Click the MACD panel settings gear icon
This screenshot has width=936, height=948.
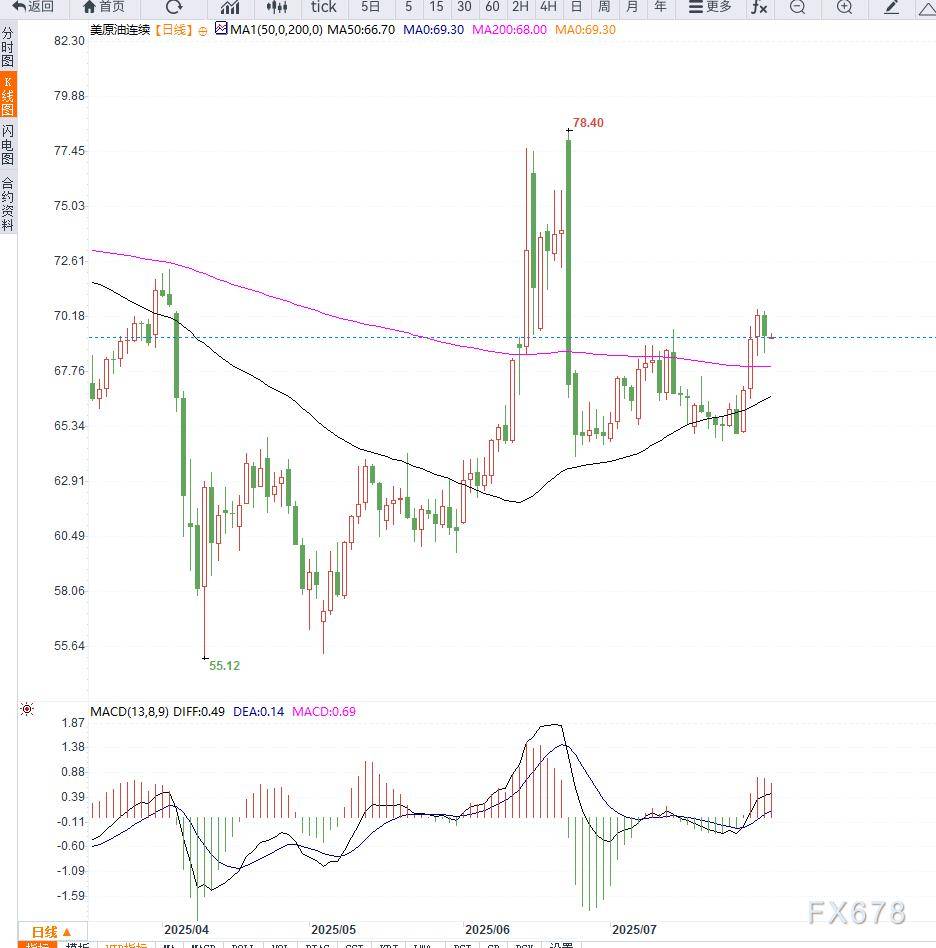coord(27,710)
